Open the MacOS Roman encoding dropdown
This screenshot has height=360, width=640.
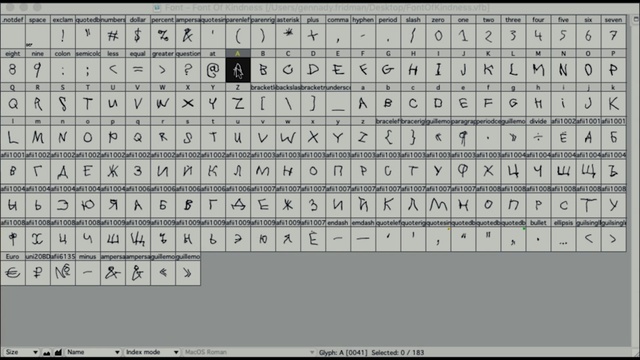tap(249, 352)
